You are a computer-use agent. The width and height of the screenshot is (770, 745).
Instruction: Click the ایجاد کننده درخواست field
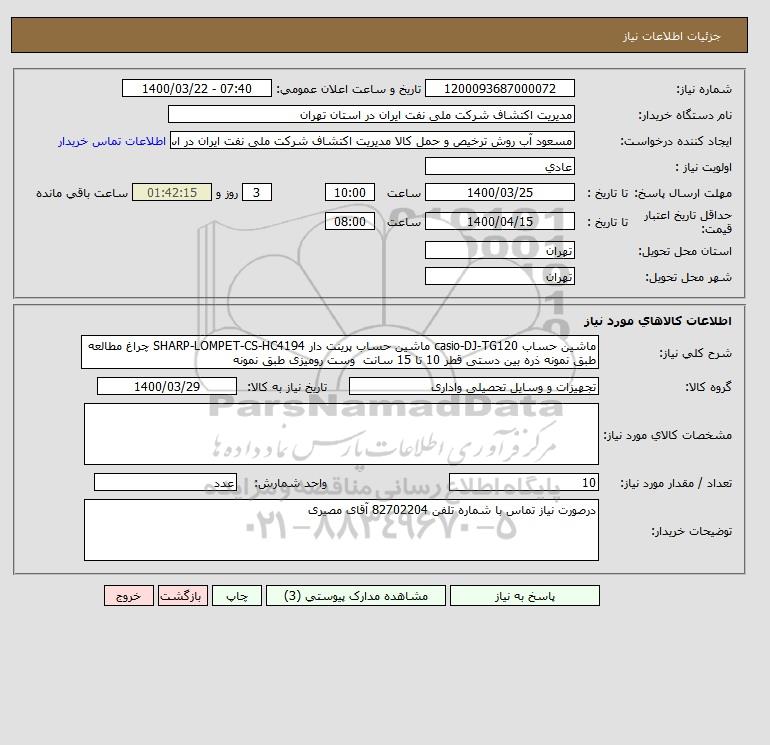click(x=372, y=141)
